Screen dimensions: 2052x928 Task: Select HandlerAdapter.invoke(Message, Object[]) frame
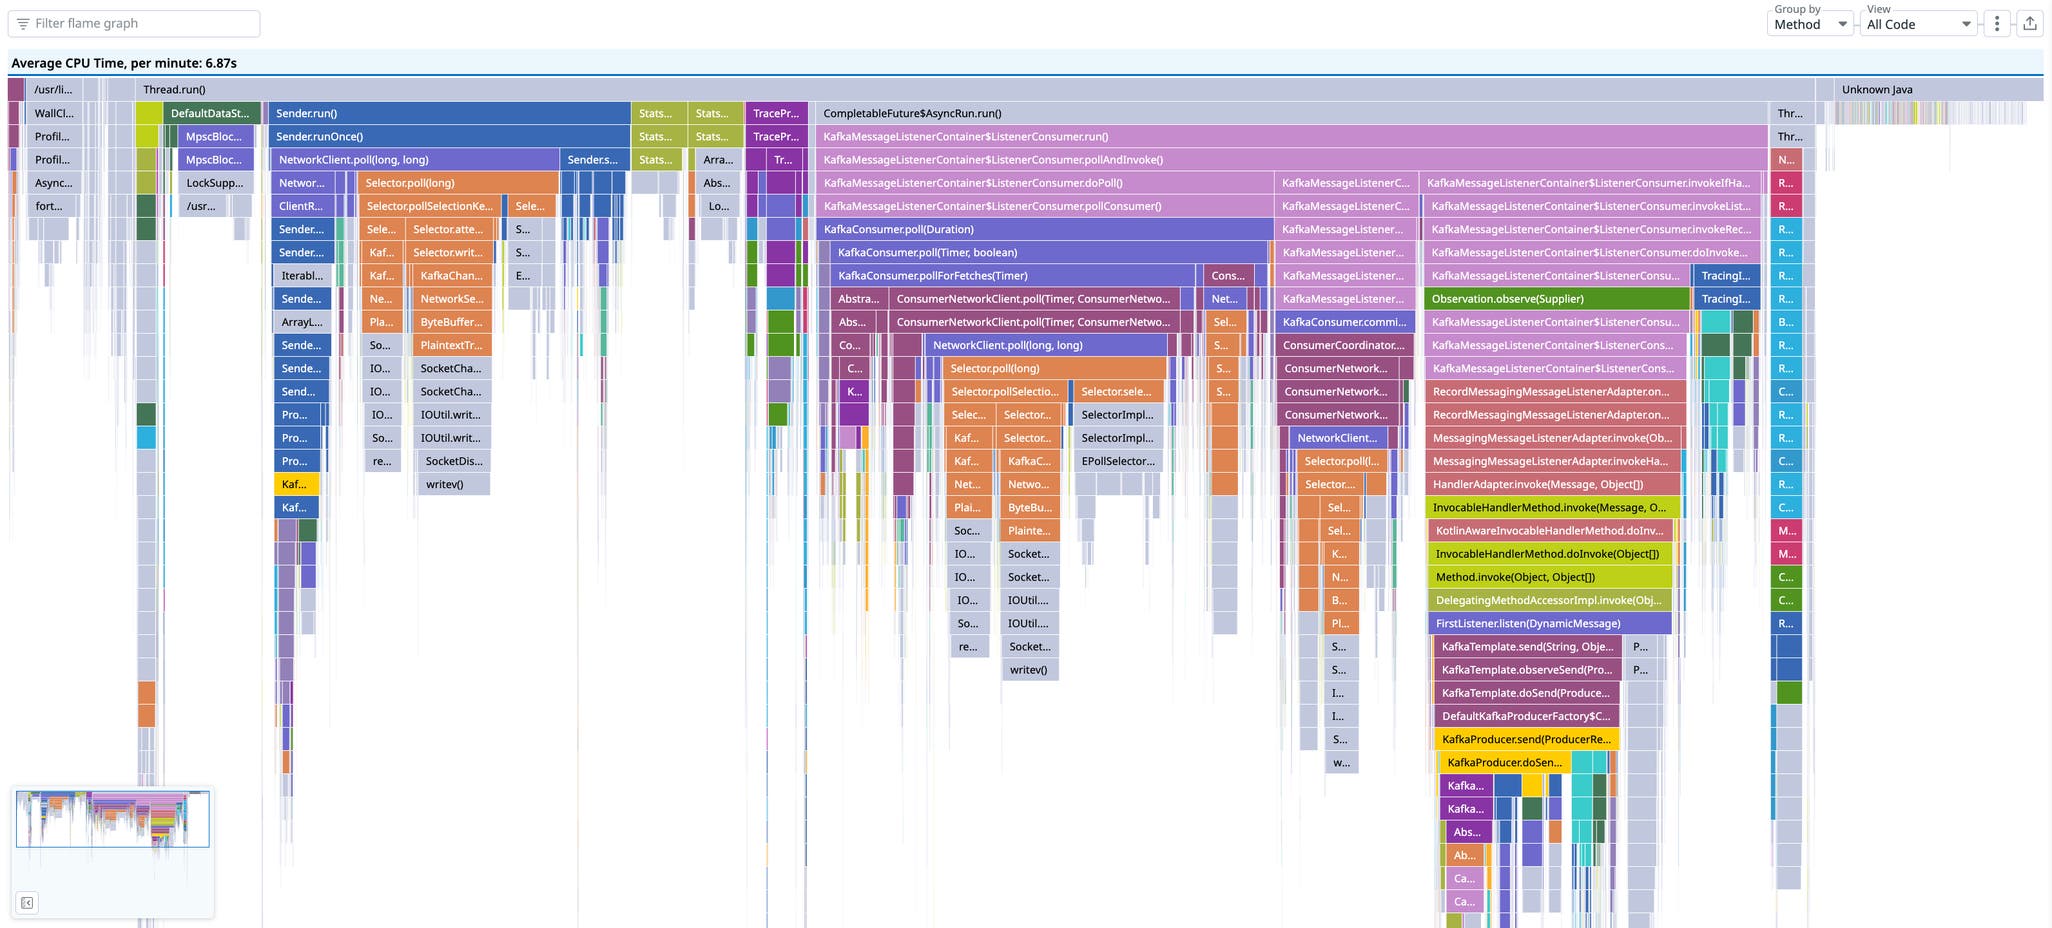point(1552,484)
